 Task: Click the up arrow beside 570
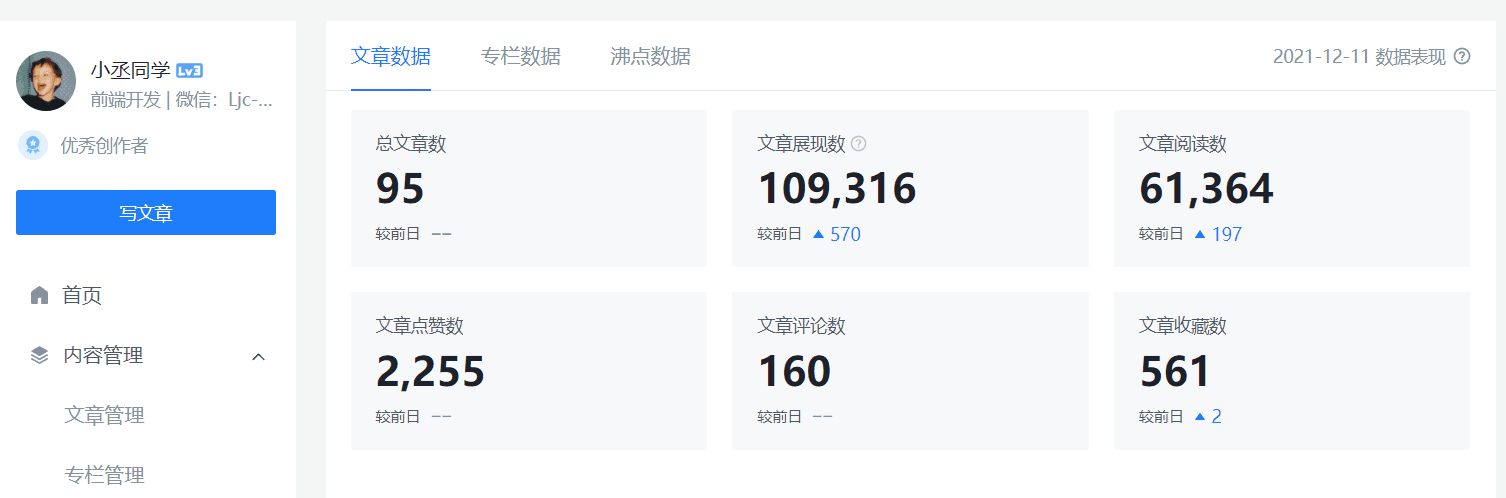click(818, 234)
